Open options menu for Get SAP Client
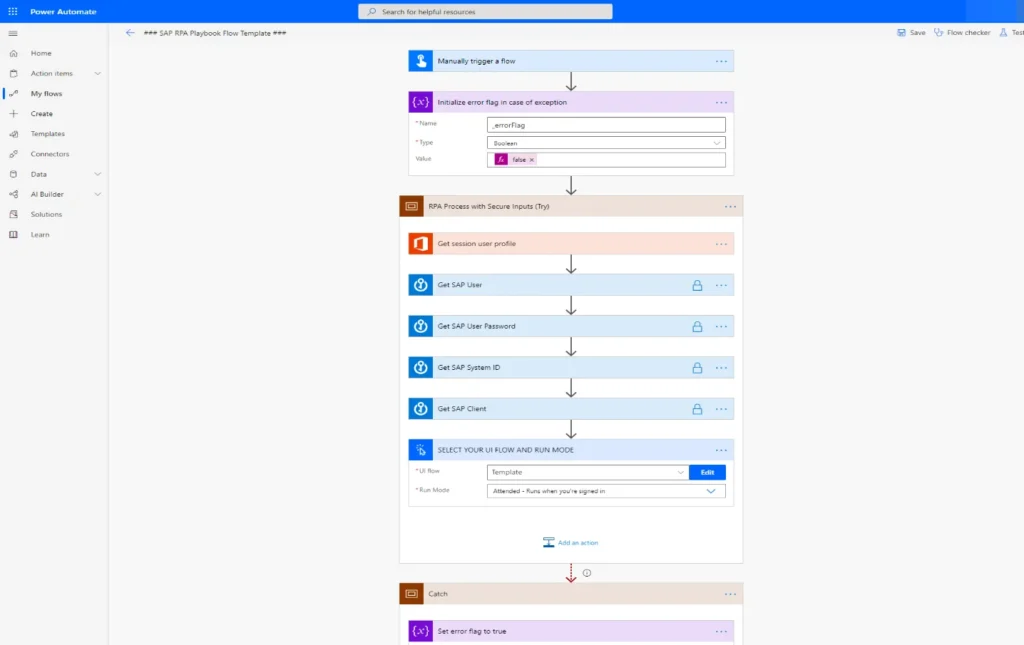The image size is (1024, 645). coord(721,409)
